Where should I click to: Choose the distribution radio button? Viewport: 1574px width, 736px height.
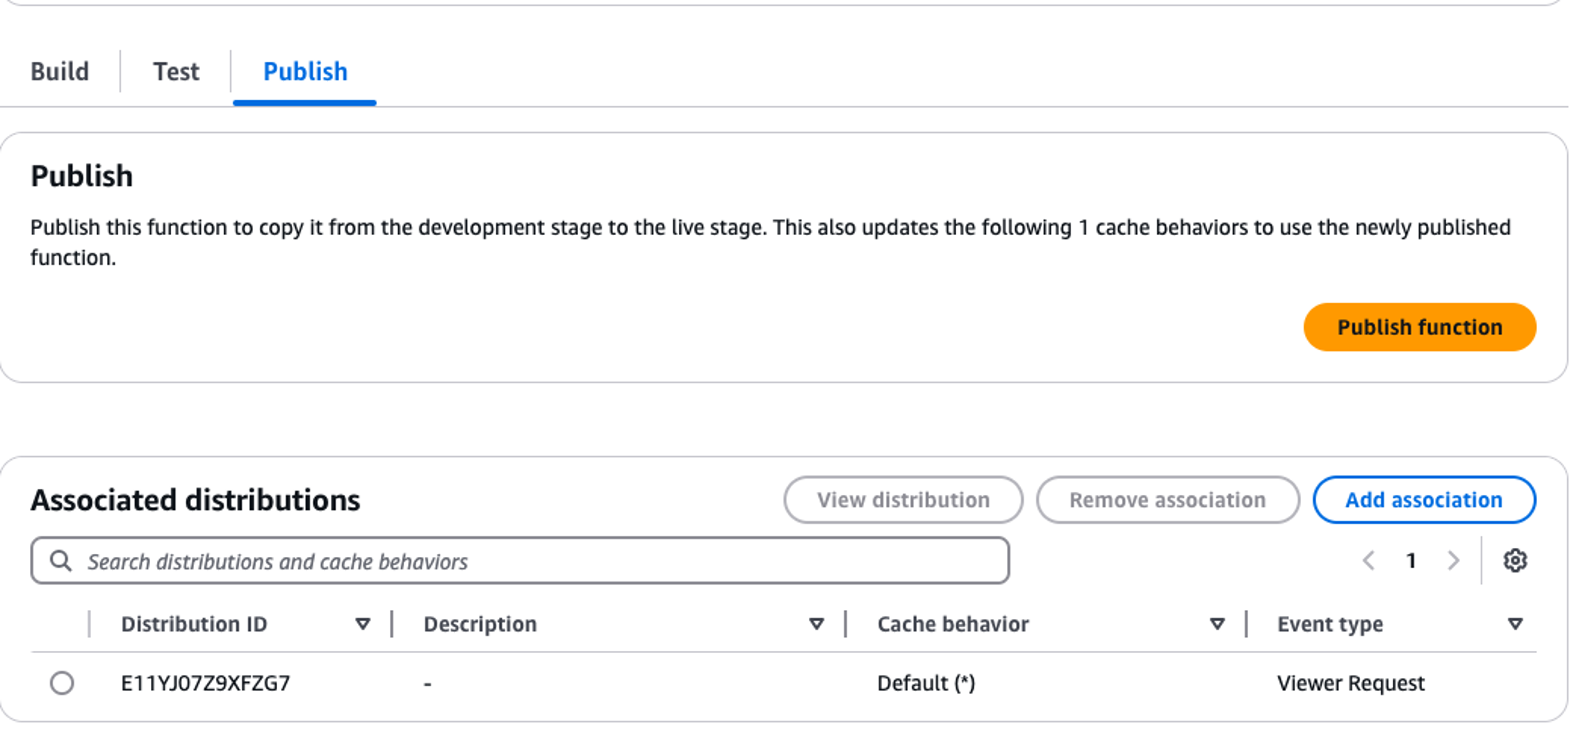click(63, 683)
